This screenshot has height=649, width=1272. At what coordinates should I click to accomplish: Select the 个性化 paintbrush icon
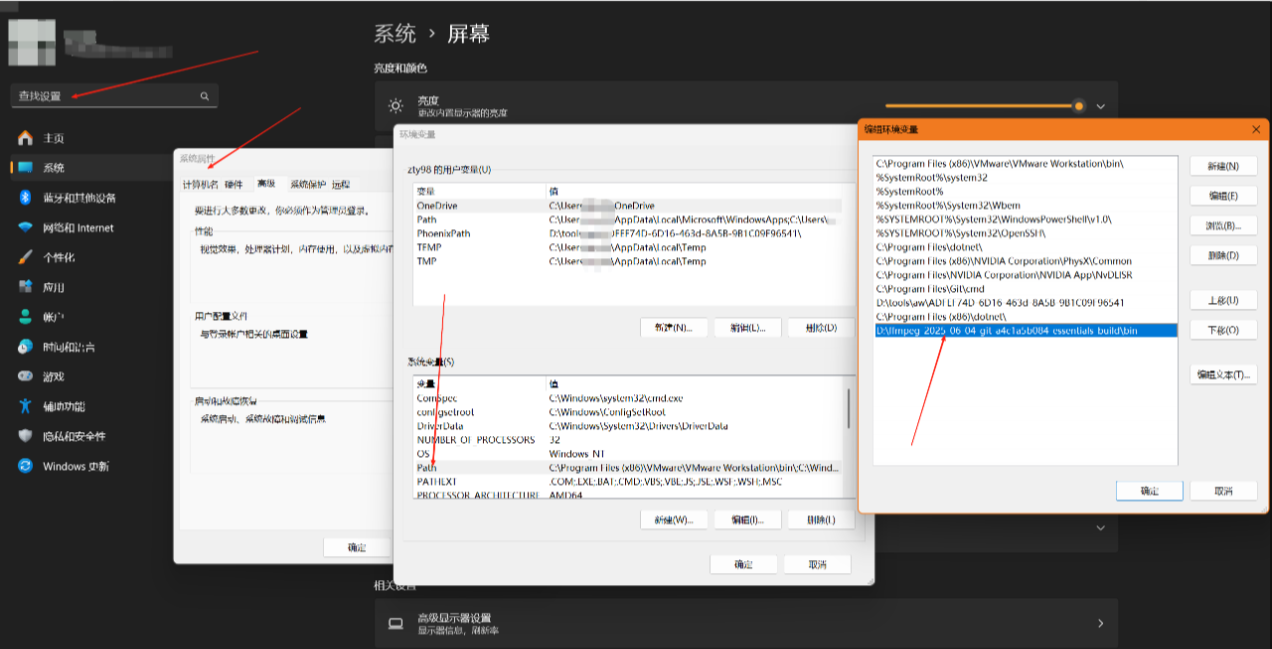point(25,257)
